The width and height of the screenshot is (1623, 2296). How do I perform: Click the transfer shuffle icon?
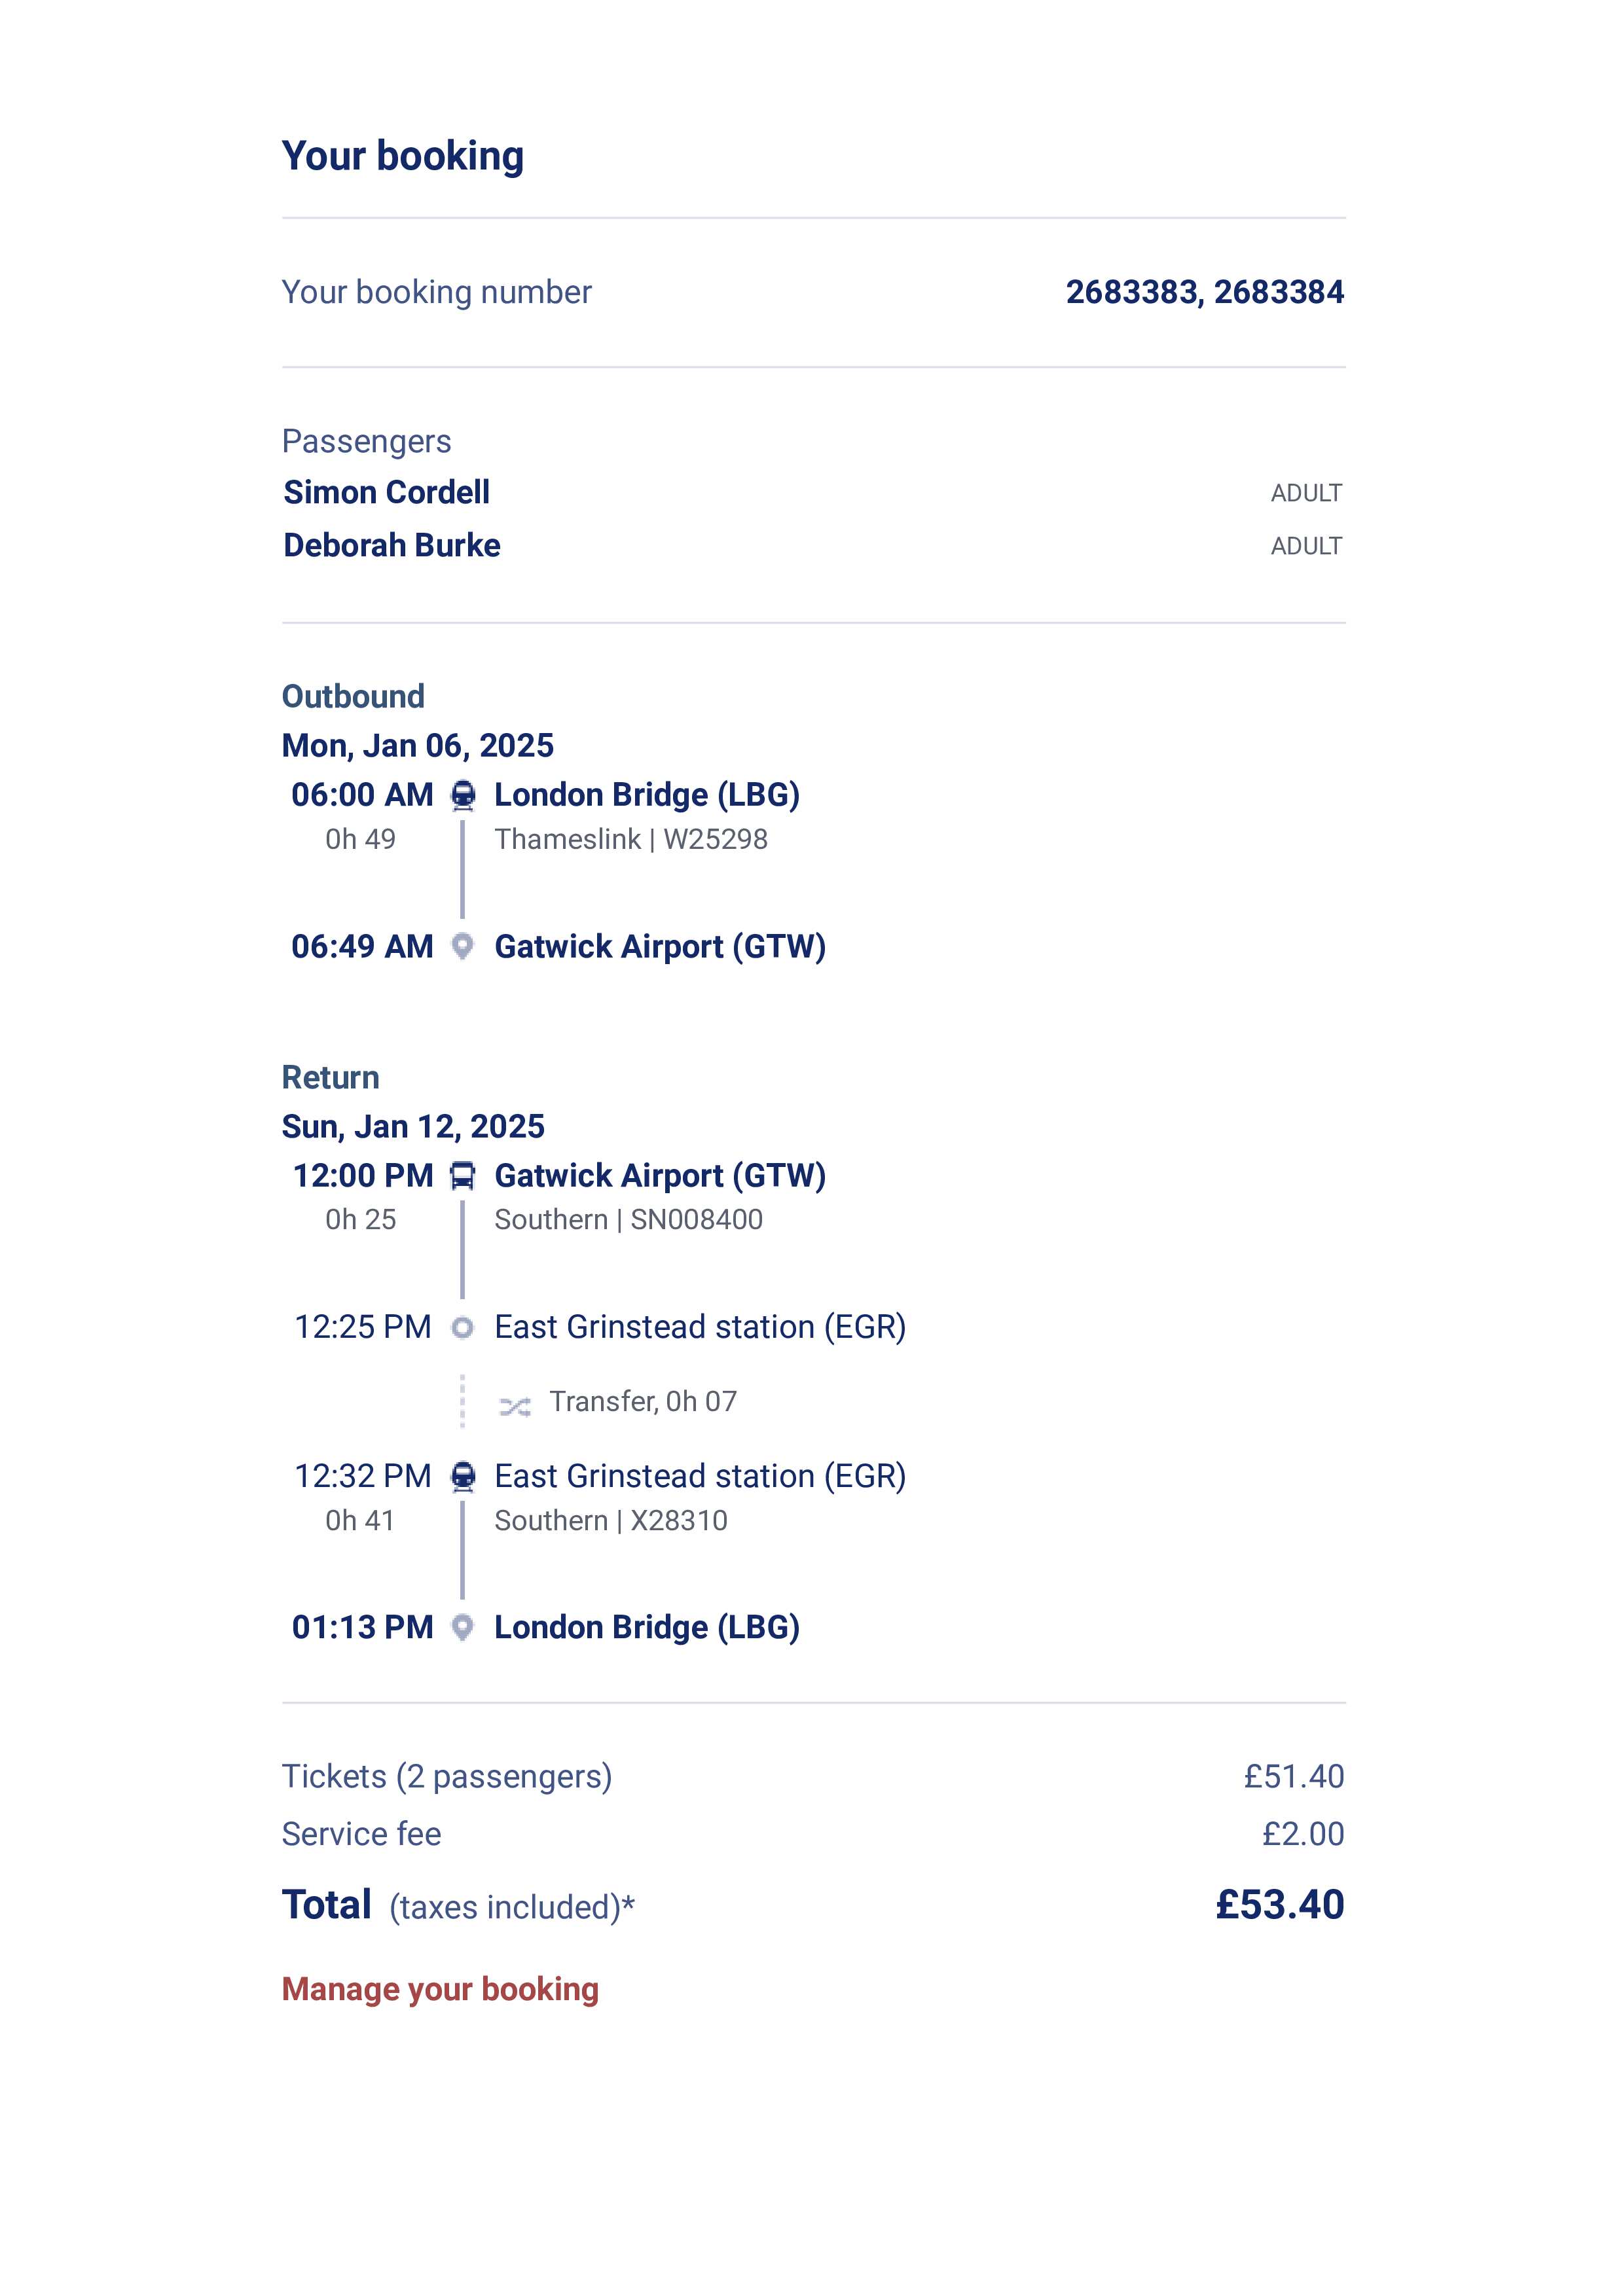515,1407
